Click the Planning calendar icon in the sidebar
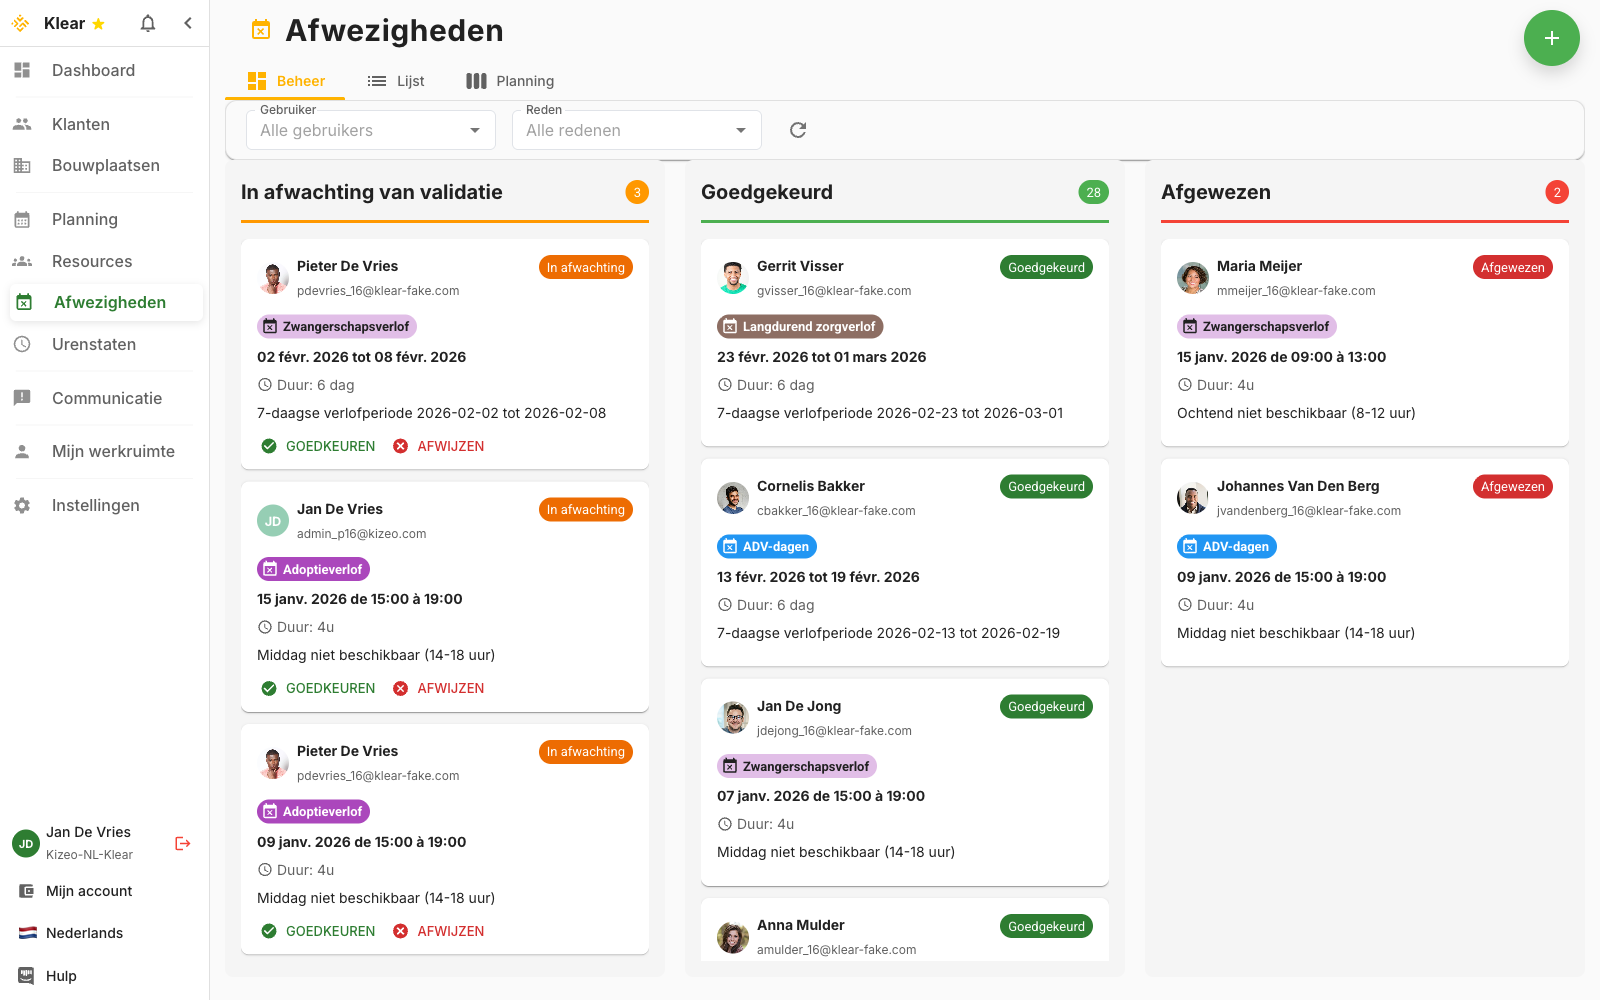Viewport: 1600px width, 1000px height. [22, 219]
